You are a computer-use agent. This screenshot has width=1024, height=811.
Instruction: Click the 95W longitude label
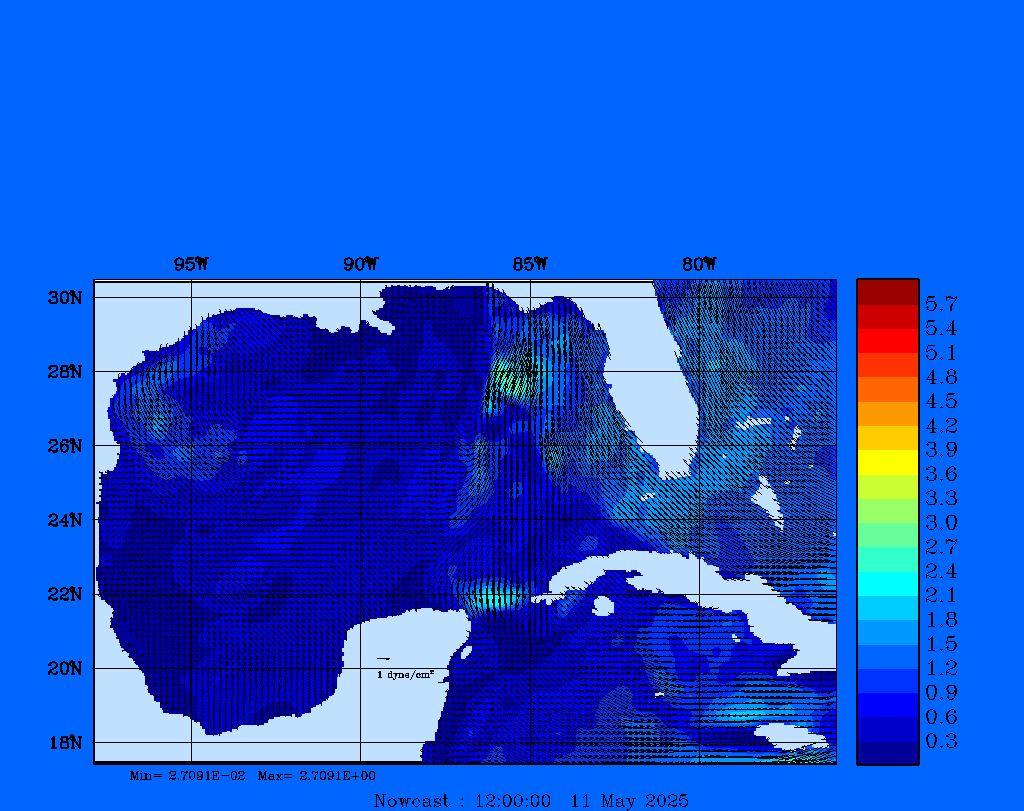pyautogui.click(x=191, y=264)
